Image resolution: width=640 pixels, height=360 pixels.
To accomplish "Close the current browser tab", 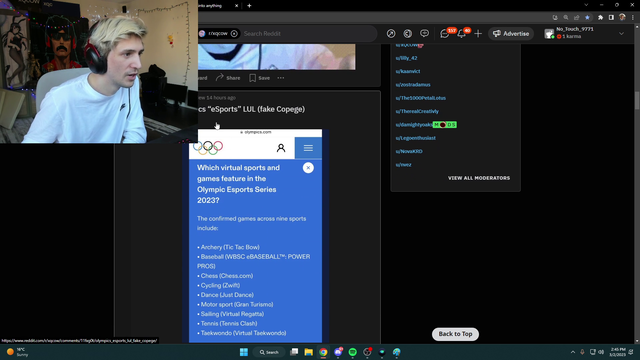I will [236, 6].
